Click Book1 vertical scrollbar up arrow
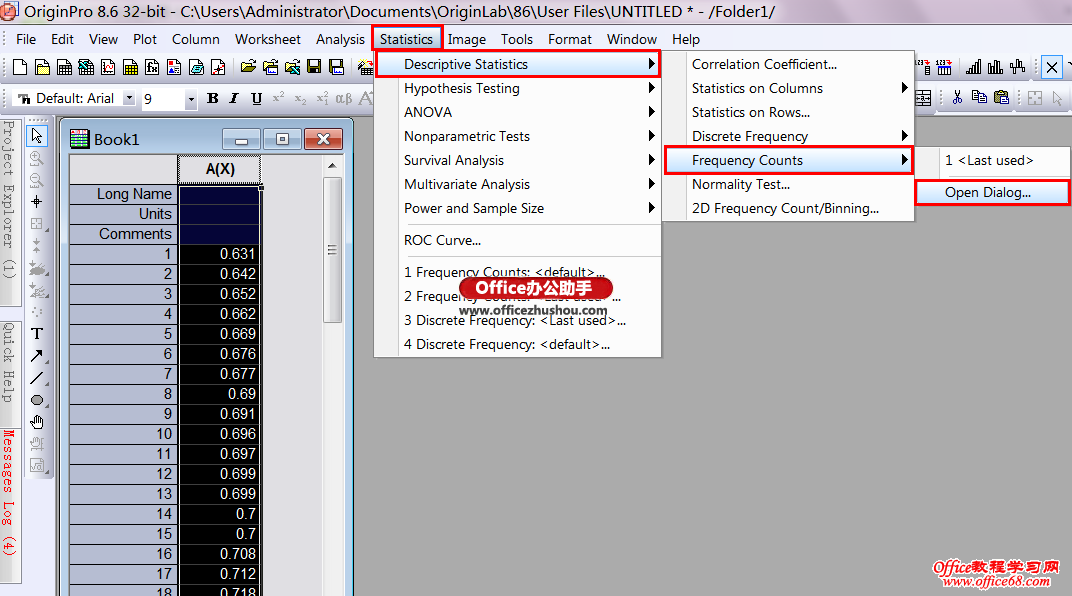 click(332, 165)
